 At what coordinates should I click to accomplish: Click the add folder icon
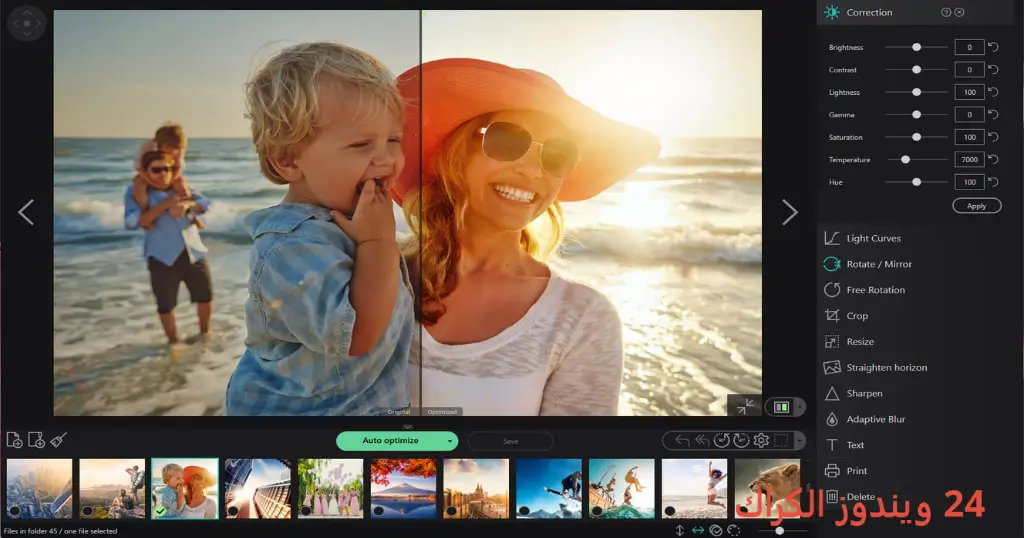pos(37,440)
